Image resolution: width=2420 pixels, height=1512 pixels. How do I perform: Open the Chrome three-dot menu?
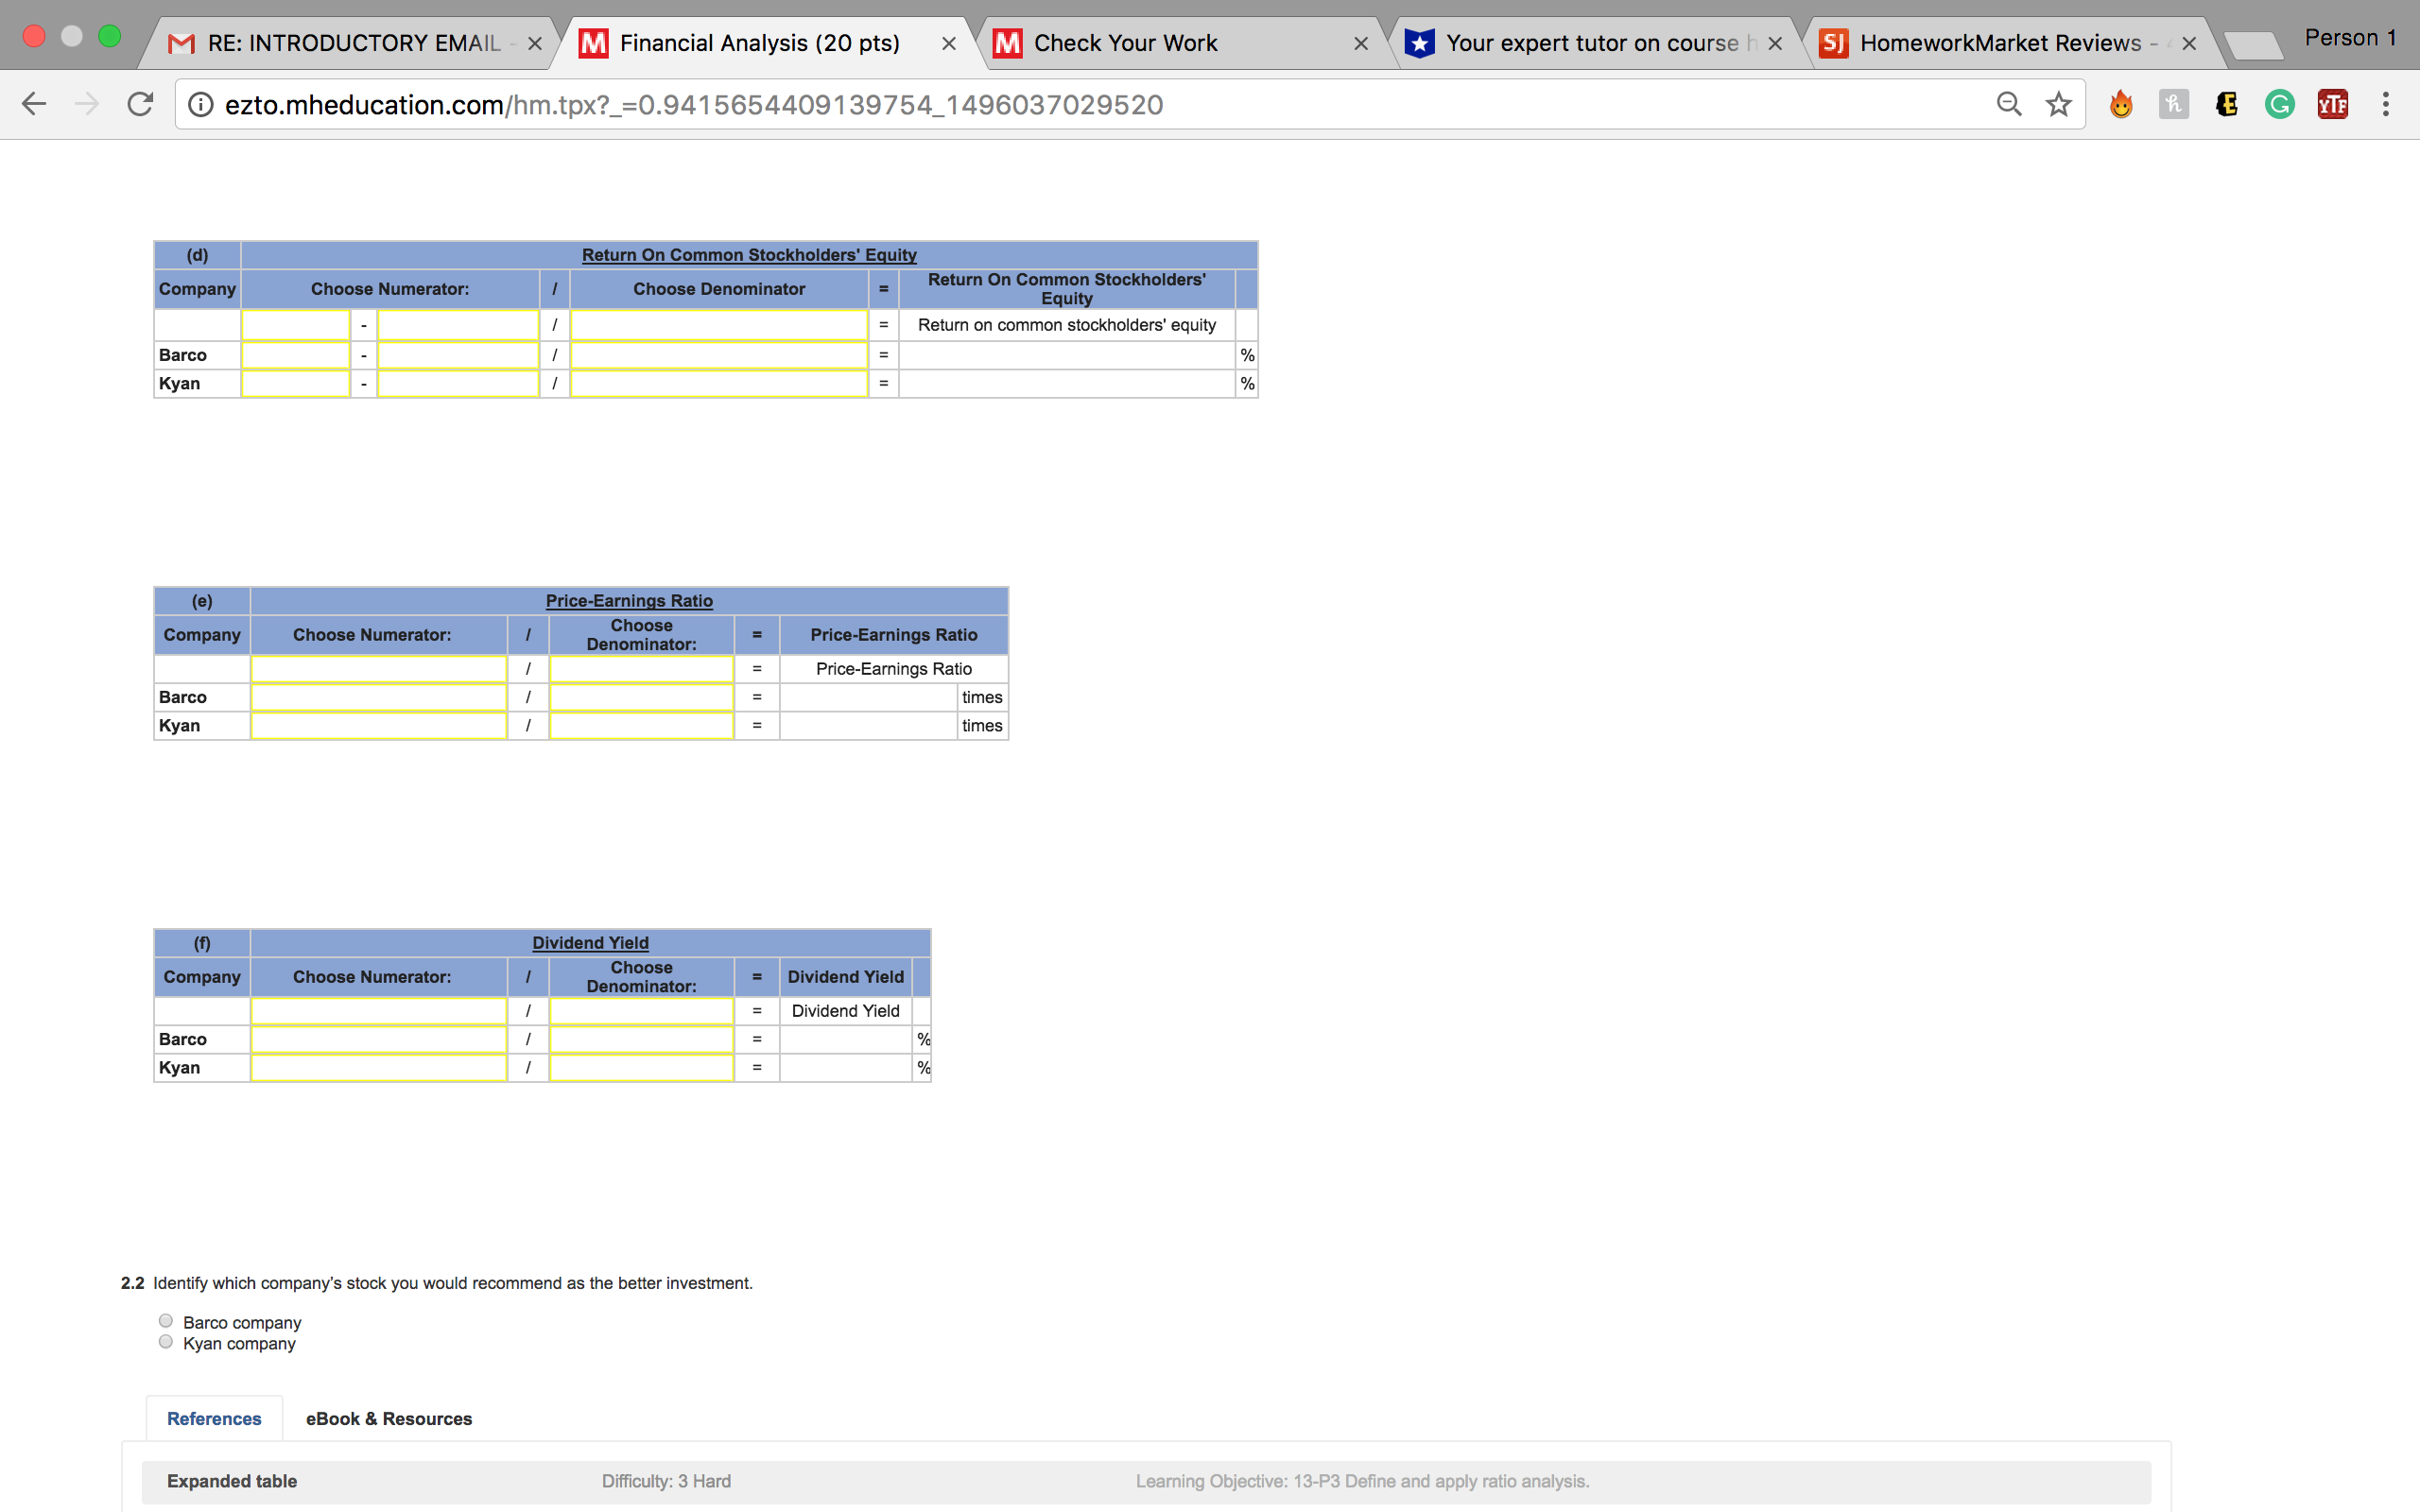point(2384,103)
